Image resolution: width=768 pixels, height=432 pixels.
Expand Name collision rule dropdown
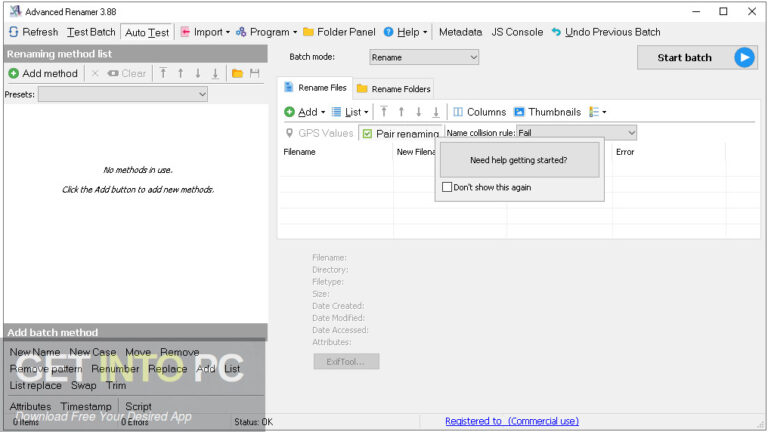tap(577, 133)
